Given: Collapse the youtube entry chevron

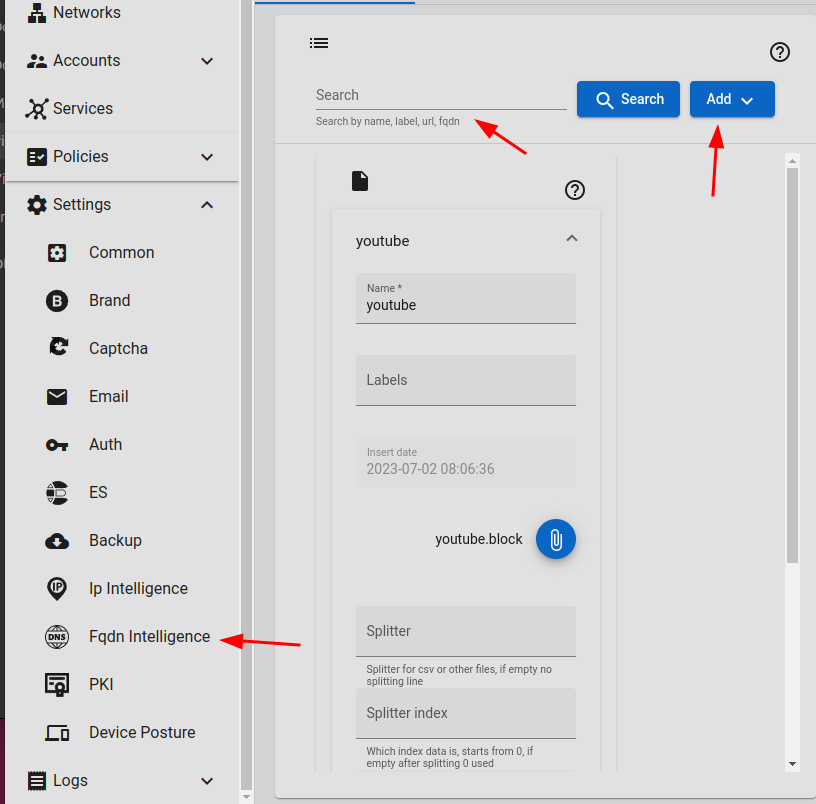Looking at the screenshot, I should coord(571,238).
